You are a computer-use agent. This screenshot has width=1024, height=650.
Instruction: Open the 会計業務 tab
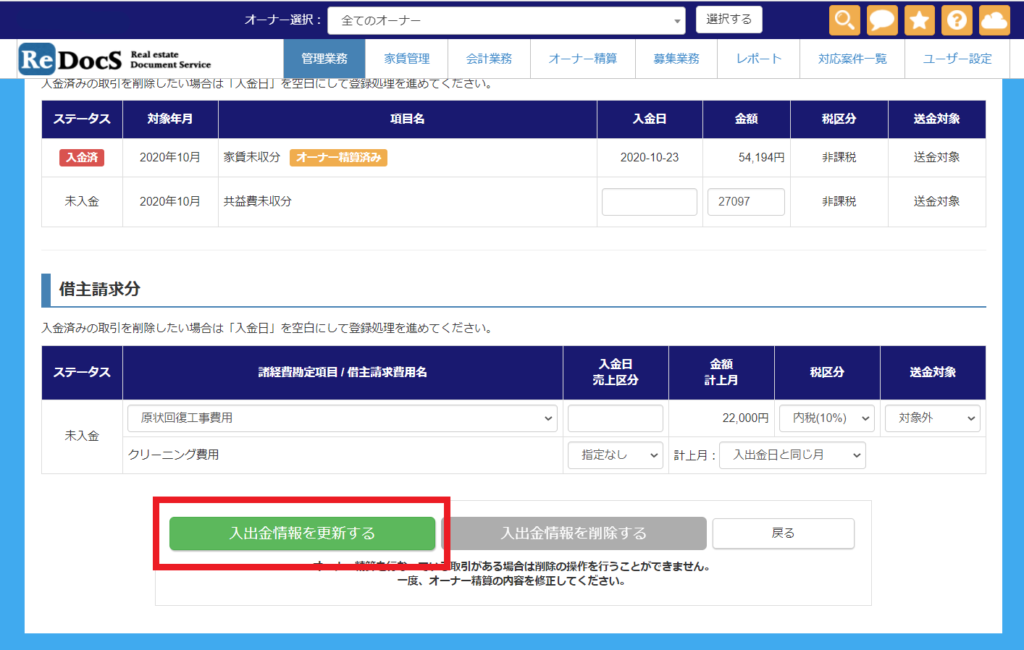point(488,59)
